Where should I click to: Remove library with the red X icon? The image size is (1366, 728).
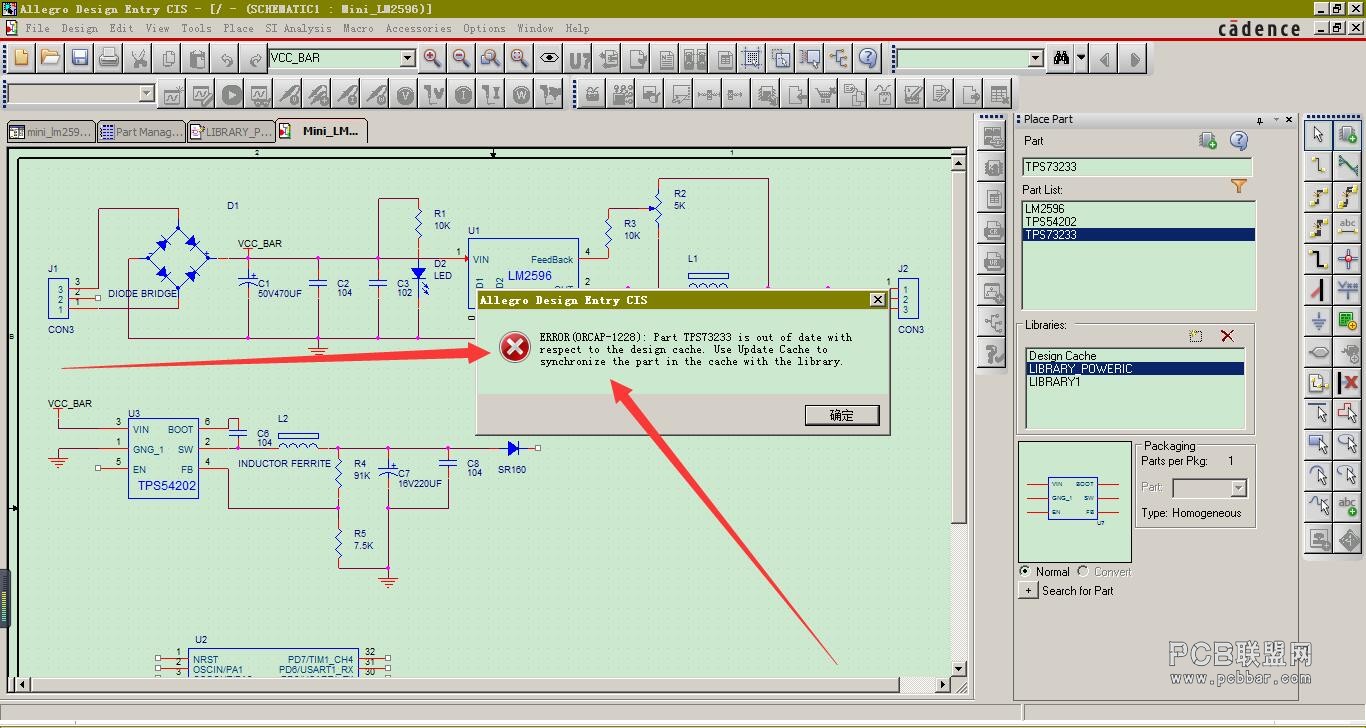tap(1227, 336)
